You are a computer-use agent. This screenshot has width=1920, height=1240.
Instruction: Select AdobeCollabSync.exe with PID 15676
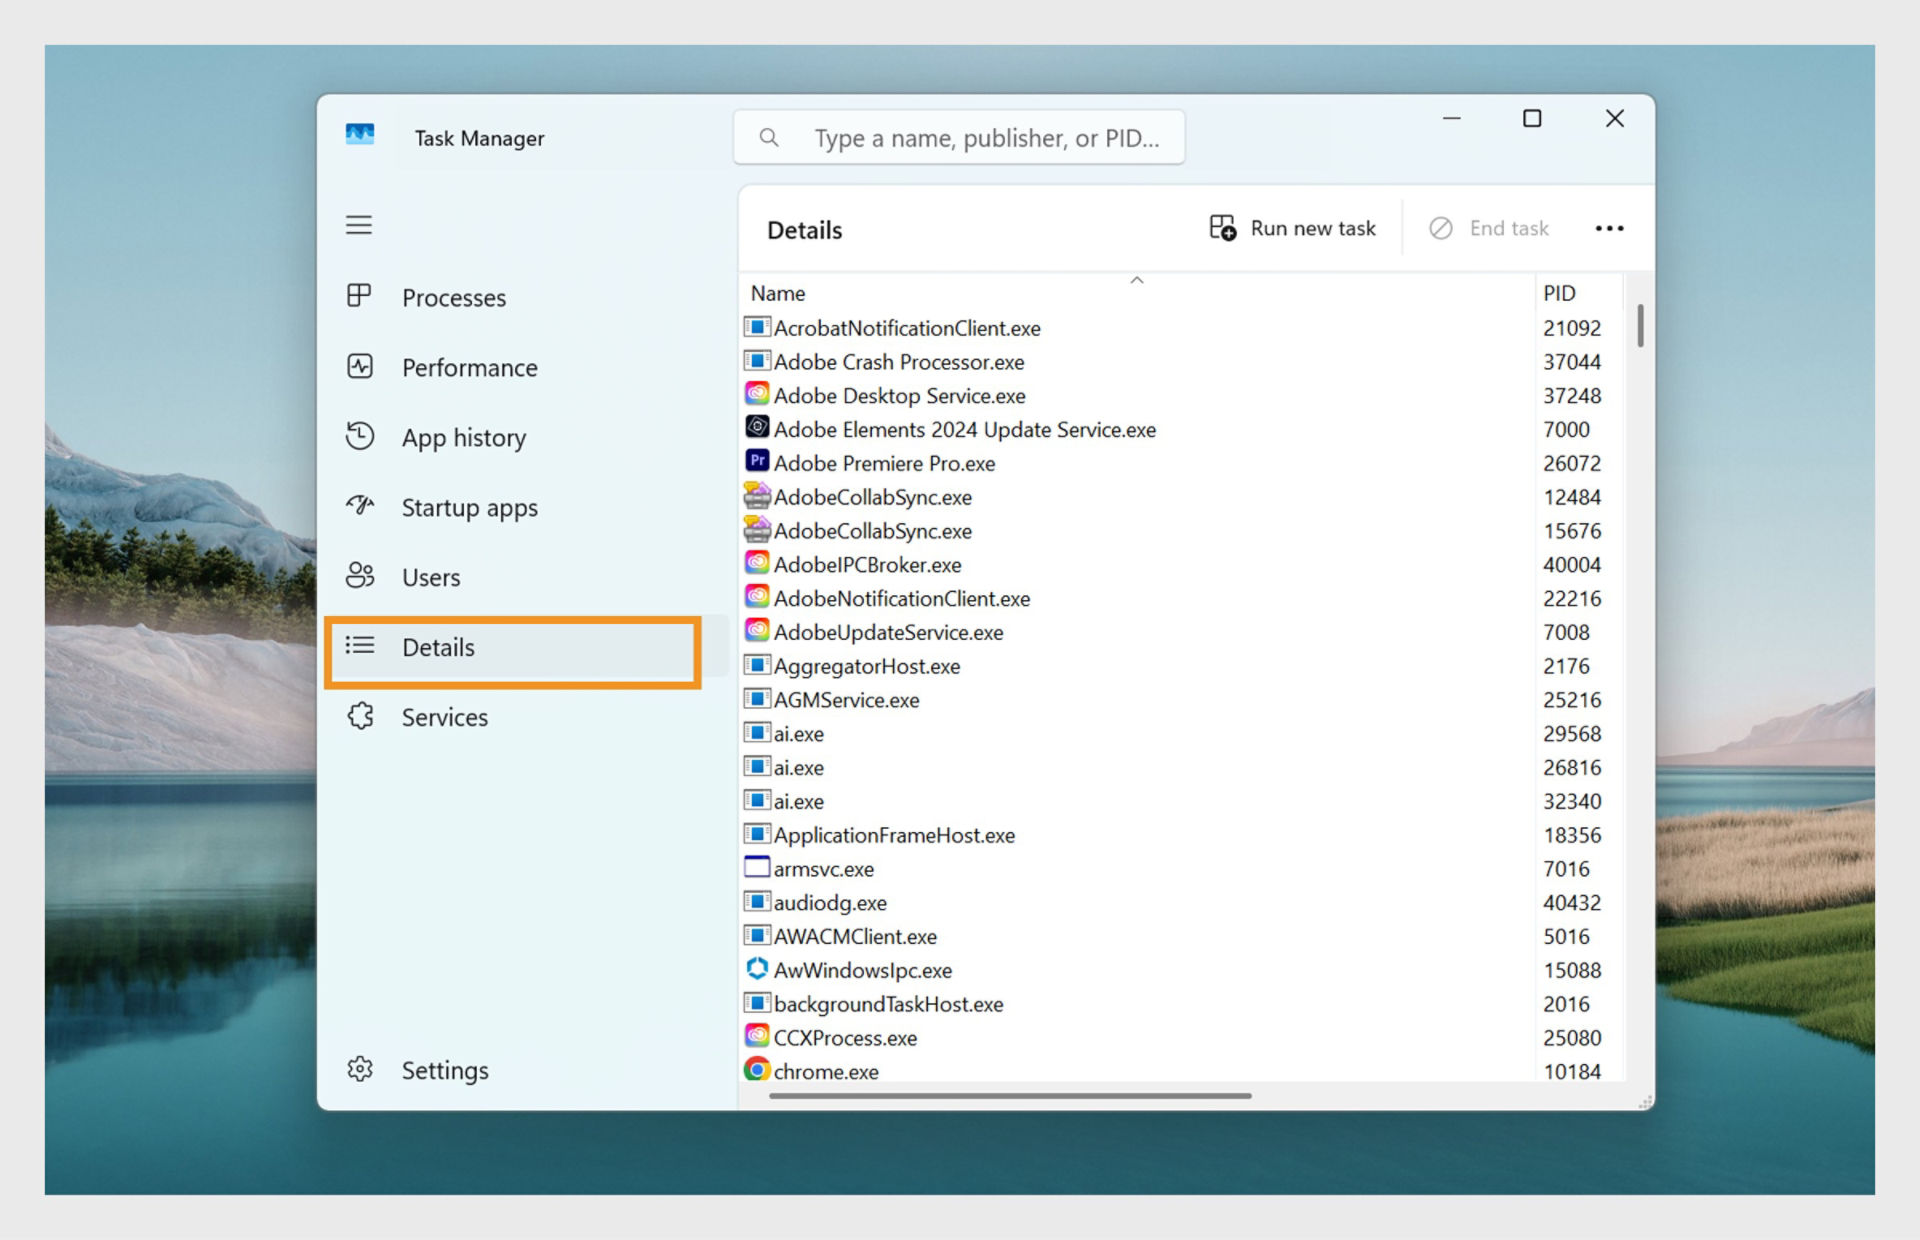pos(1183,530)
